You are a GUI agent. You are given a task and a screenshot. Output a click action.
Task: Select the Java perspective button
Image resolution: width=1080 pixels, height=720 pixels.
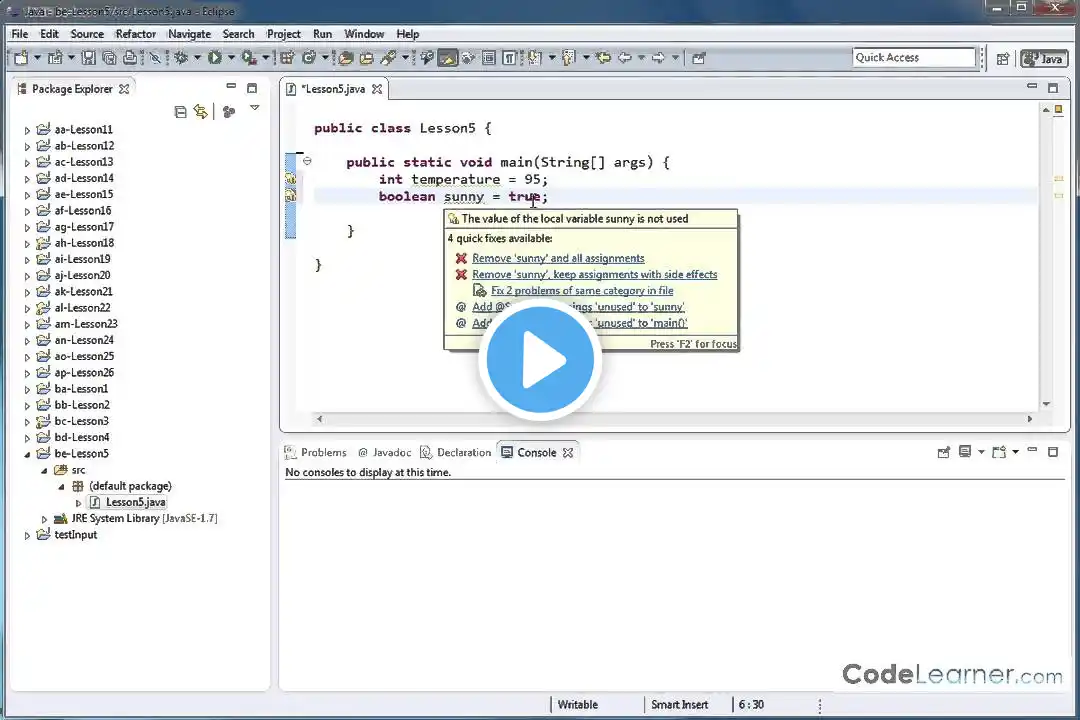tap(1043, 58)
